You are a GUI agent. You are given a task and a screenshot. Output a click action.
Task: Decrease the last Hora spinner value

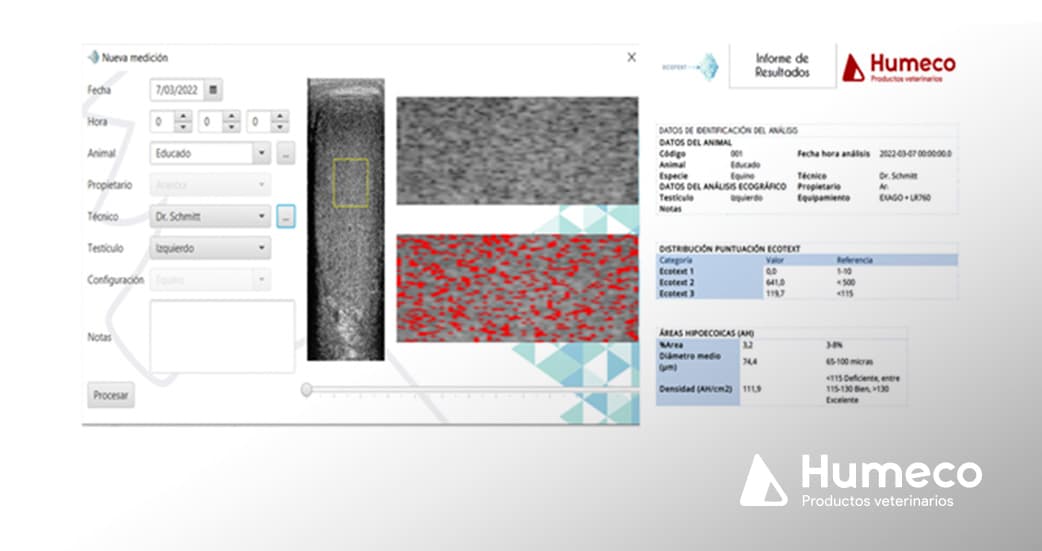(x=279, y=127)
